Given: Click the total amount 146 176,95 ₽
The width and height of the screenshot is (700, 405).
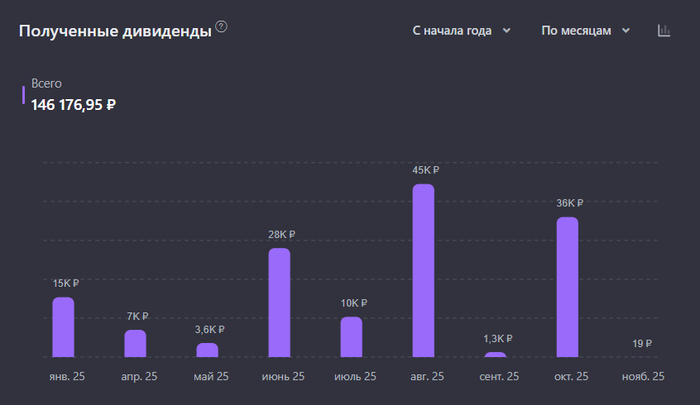Looking at the screenshot, I should pyautogui.click(x=73, y=104).
